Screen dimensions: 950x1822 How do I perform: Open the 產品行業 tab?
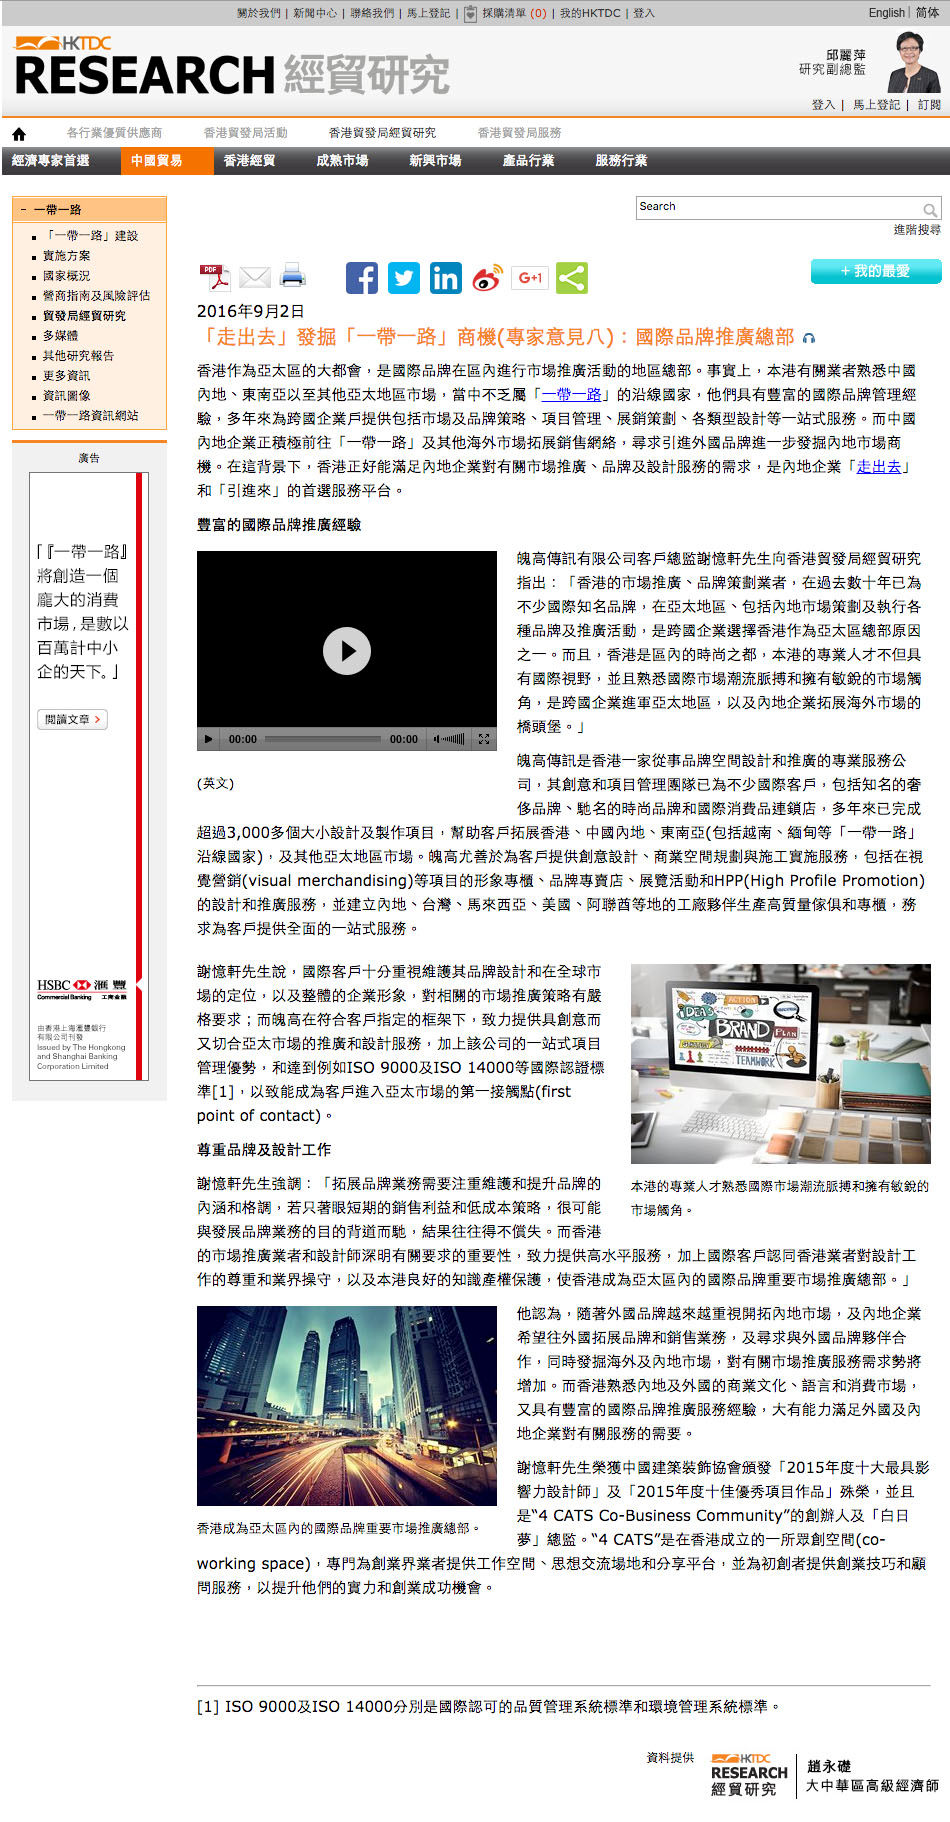[528, 161]
